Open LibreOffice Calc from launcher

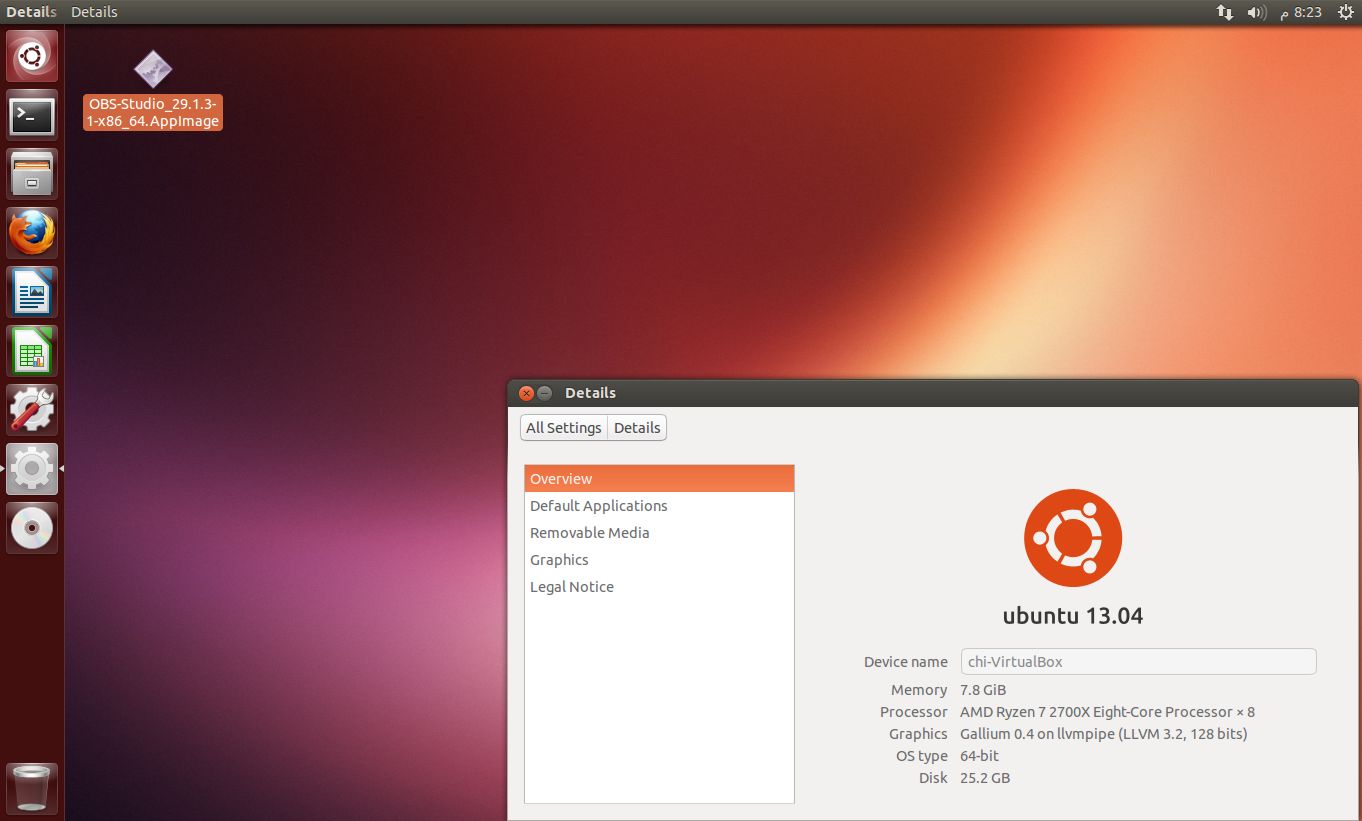(x=32, y=351)
